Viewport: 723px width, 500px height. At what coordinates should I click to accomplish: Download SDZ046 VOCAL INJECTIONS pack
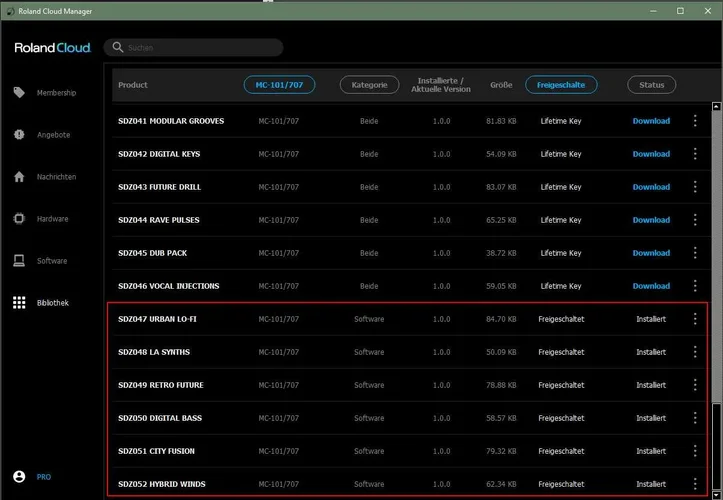(x=651, y=286)
